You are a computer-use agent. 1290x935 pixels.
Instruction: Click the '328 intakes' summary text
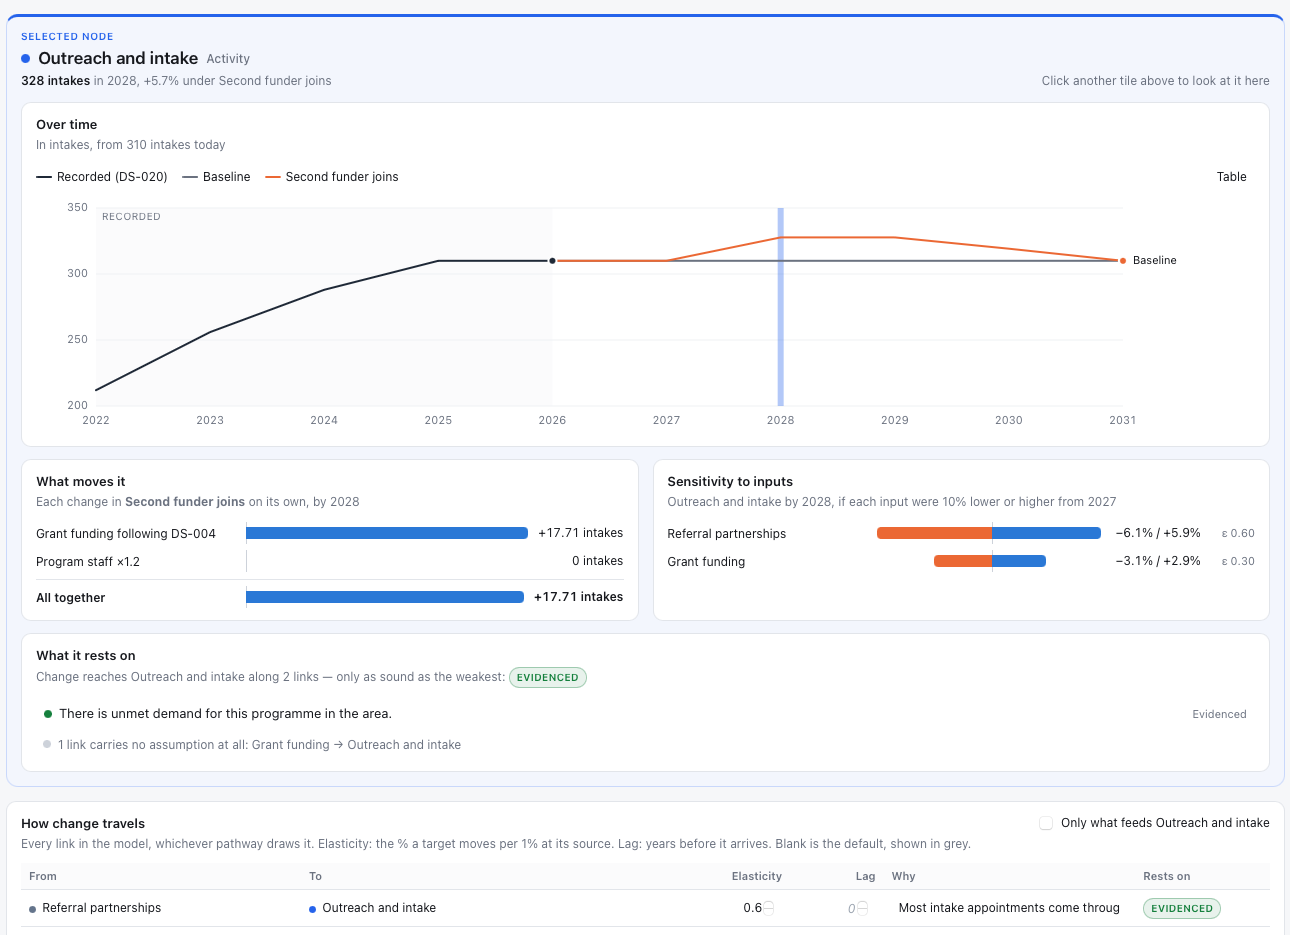point(55,81)
